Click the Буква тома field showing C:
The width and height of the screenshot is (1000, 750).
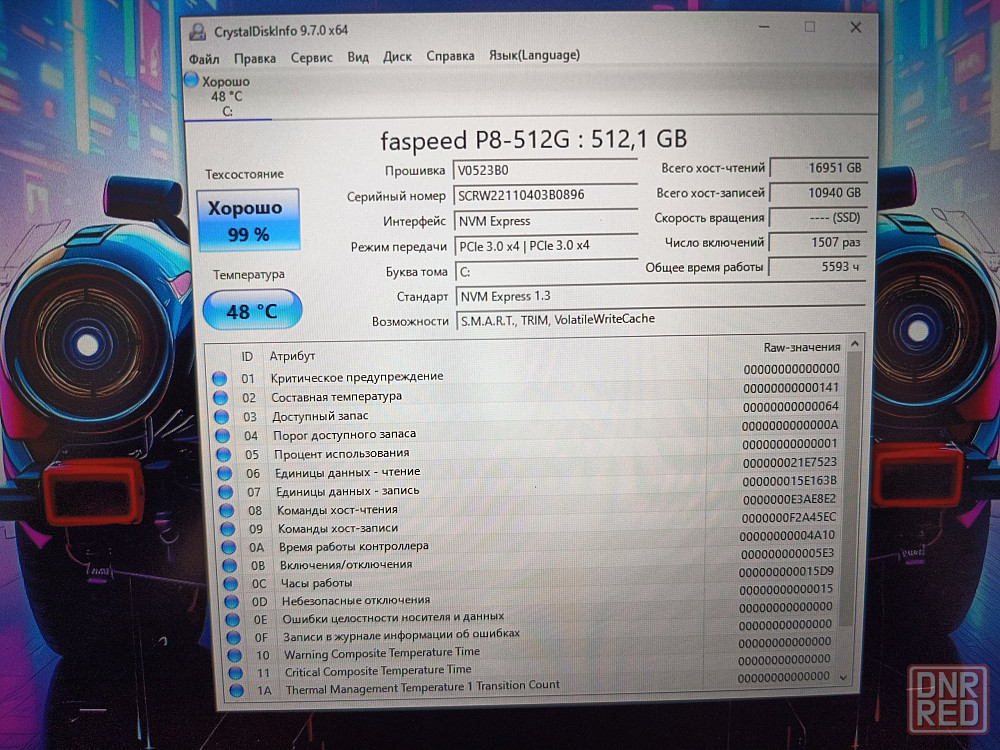(547, 272)
